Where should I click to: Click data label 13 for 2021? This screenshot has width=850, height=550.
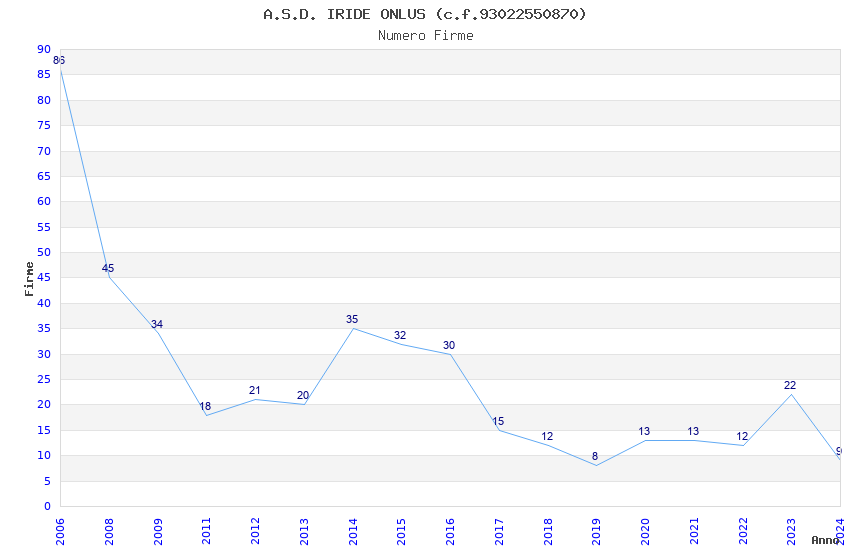[693, 431]
